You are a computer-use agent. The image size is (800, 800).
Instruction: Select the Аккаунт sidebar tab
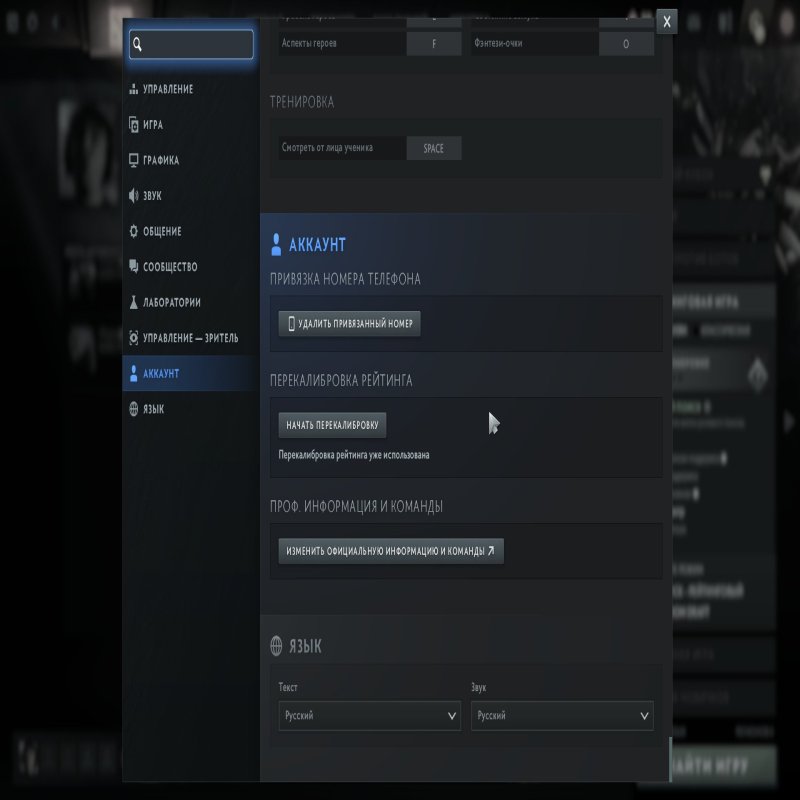pyautogui.click(x=160, y=373)
